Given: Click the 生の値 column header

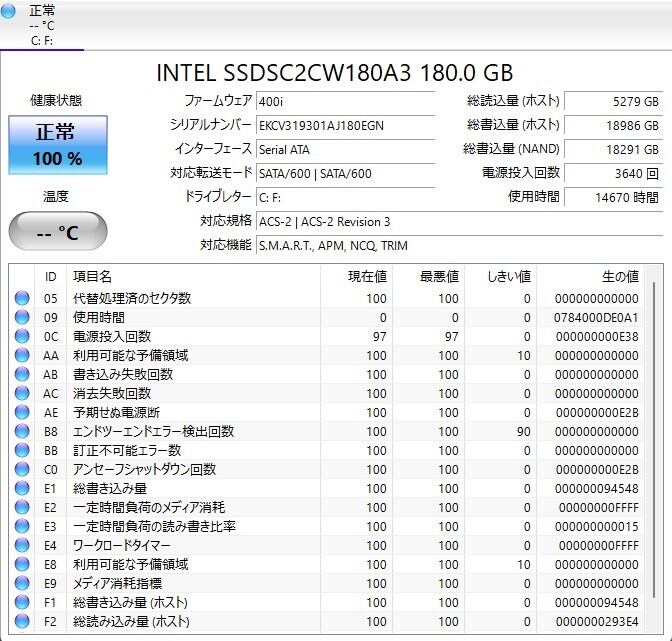Looking at the screenshot, I should point(618,276).
